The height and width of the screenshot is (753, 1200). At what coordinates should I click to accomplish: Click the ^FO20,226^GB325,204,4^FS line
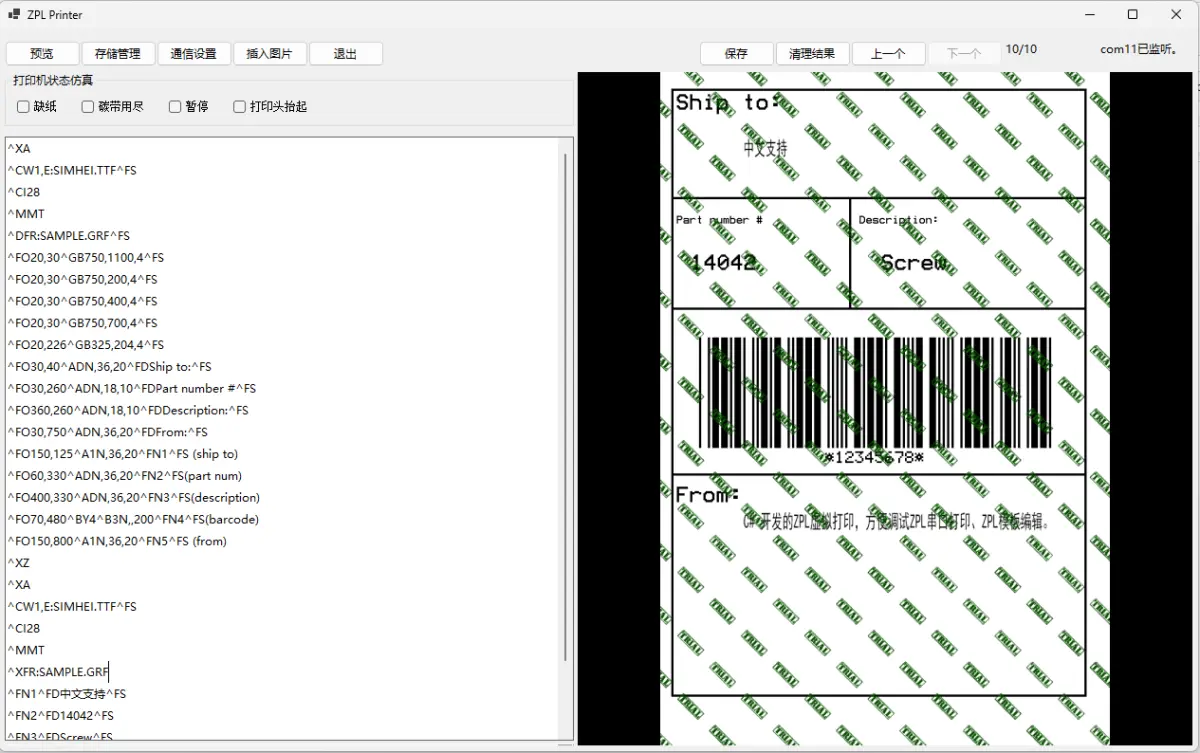[x=85, y=345]
